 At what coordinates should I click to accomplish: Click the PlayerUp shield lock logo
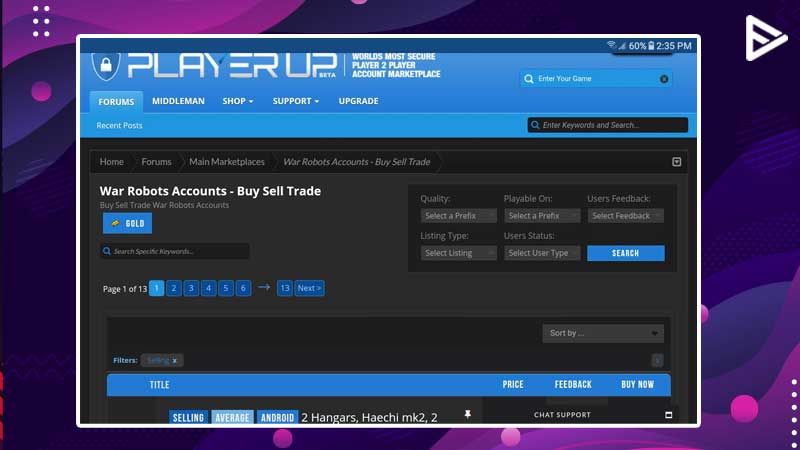click(106, 65)
